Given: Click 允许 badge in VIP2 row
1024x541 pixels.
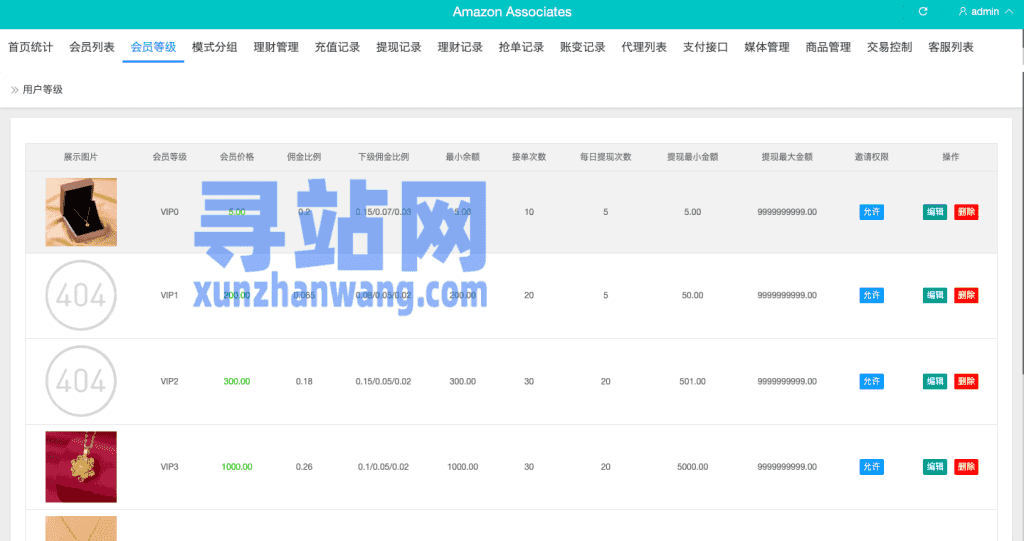Looking at the screenshot, I should click(871, 381).
